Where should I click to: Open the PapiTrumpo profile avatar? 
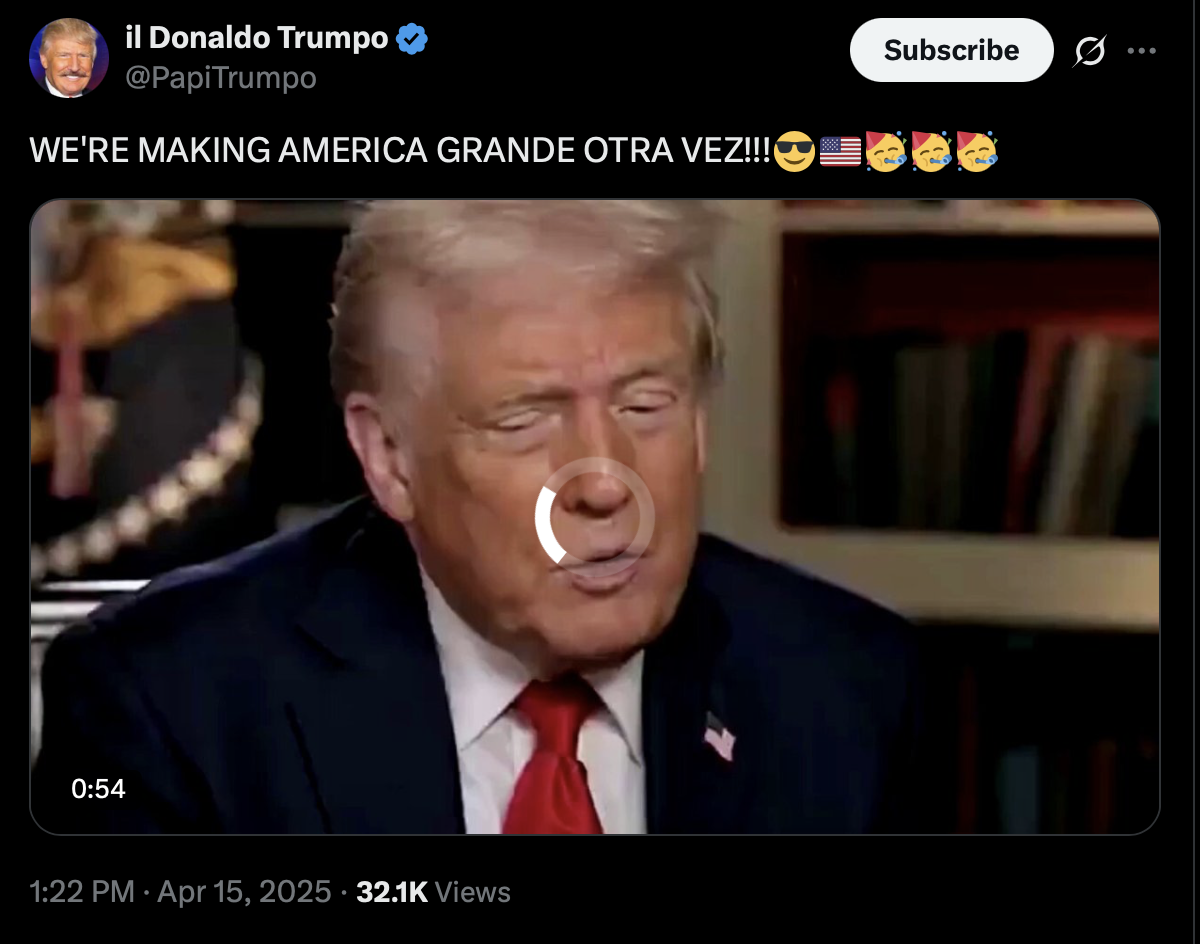[69, 58]
